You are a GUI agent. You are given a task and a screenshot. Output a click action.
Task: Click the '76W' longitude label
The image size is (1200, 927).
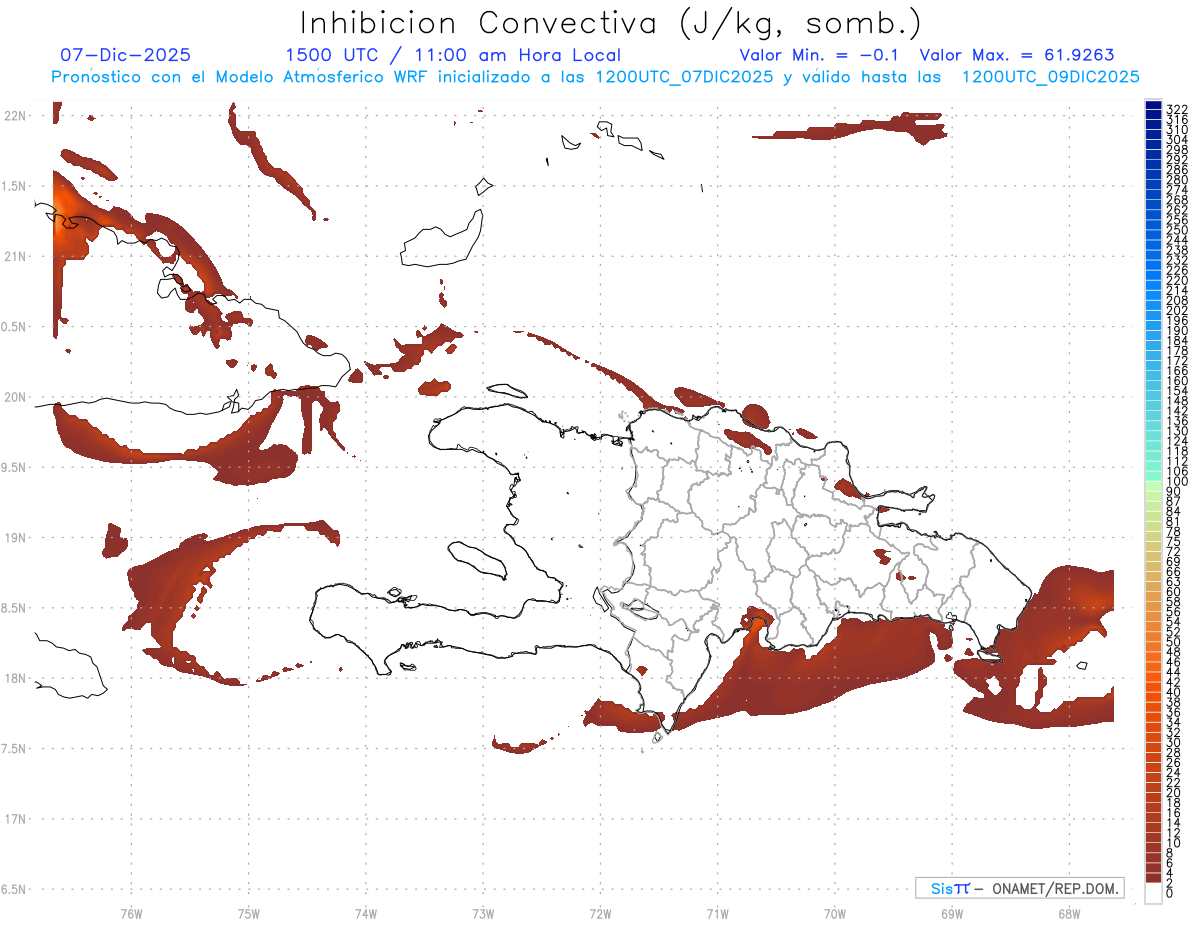pos(131,913)
